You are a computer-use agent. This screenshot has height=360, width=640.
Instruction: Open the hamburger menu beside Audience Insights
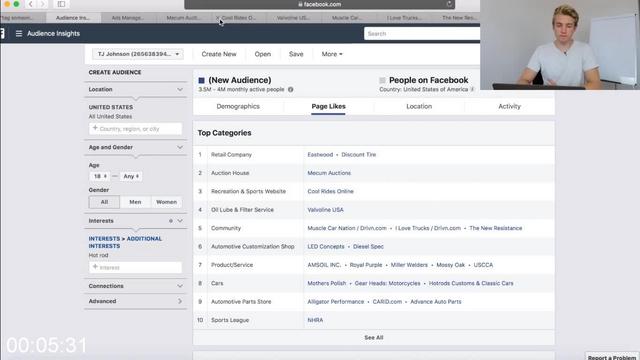(19, 33)
